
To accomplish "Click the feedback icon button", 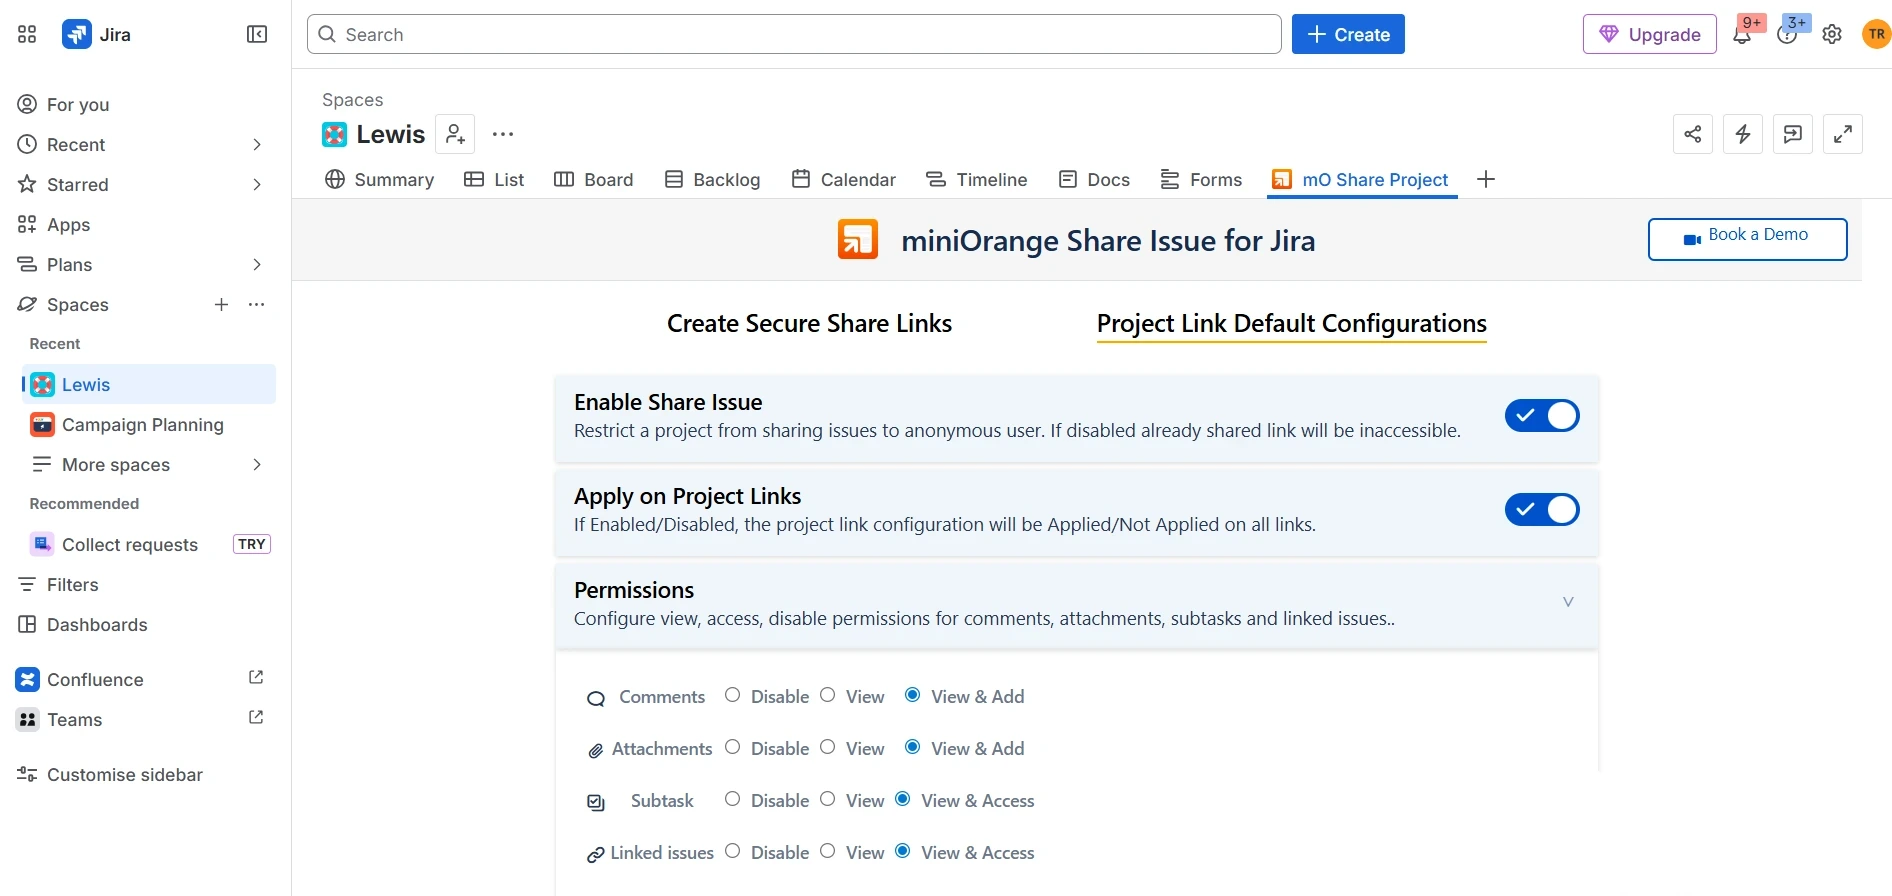I will 1793,134.
